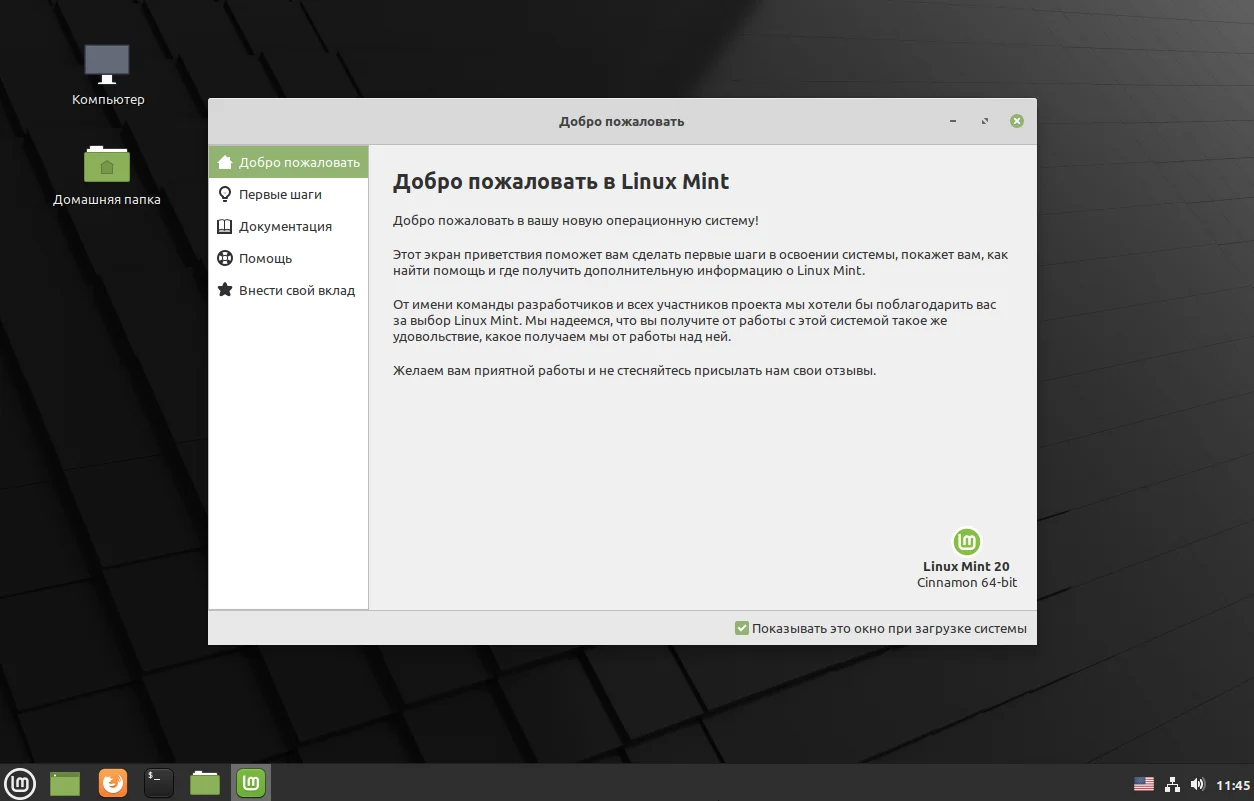Open the file manager panel launcher
The height and width of the screenshot is (801, 1254).
click(x=205, y=783)
